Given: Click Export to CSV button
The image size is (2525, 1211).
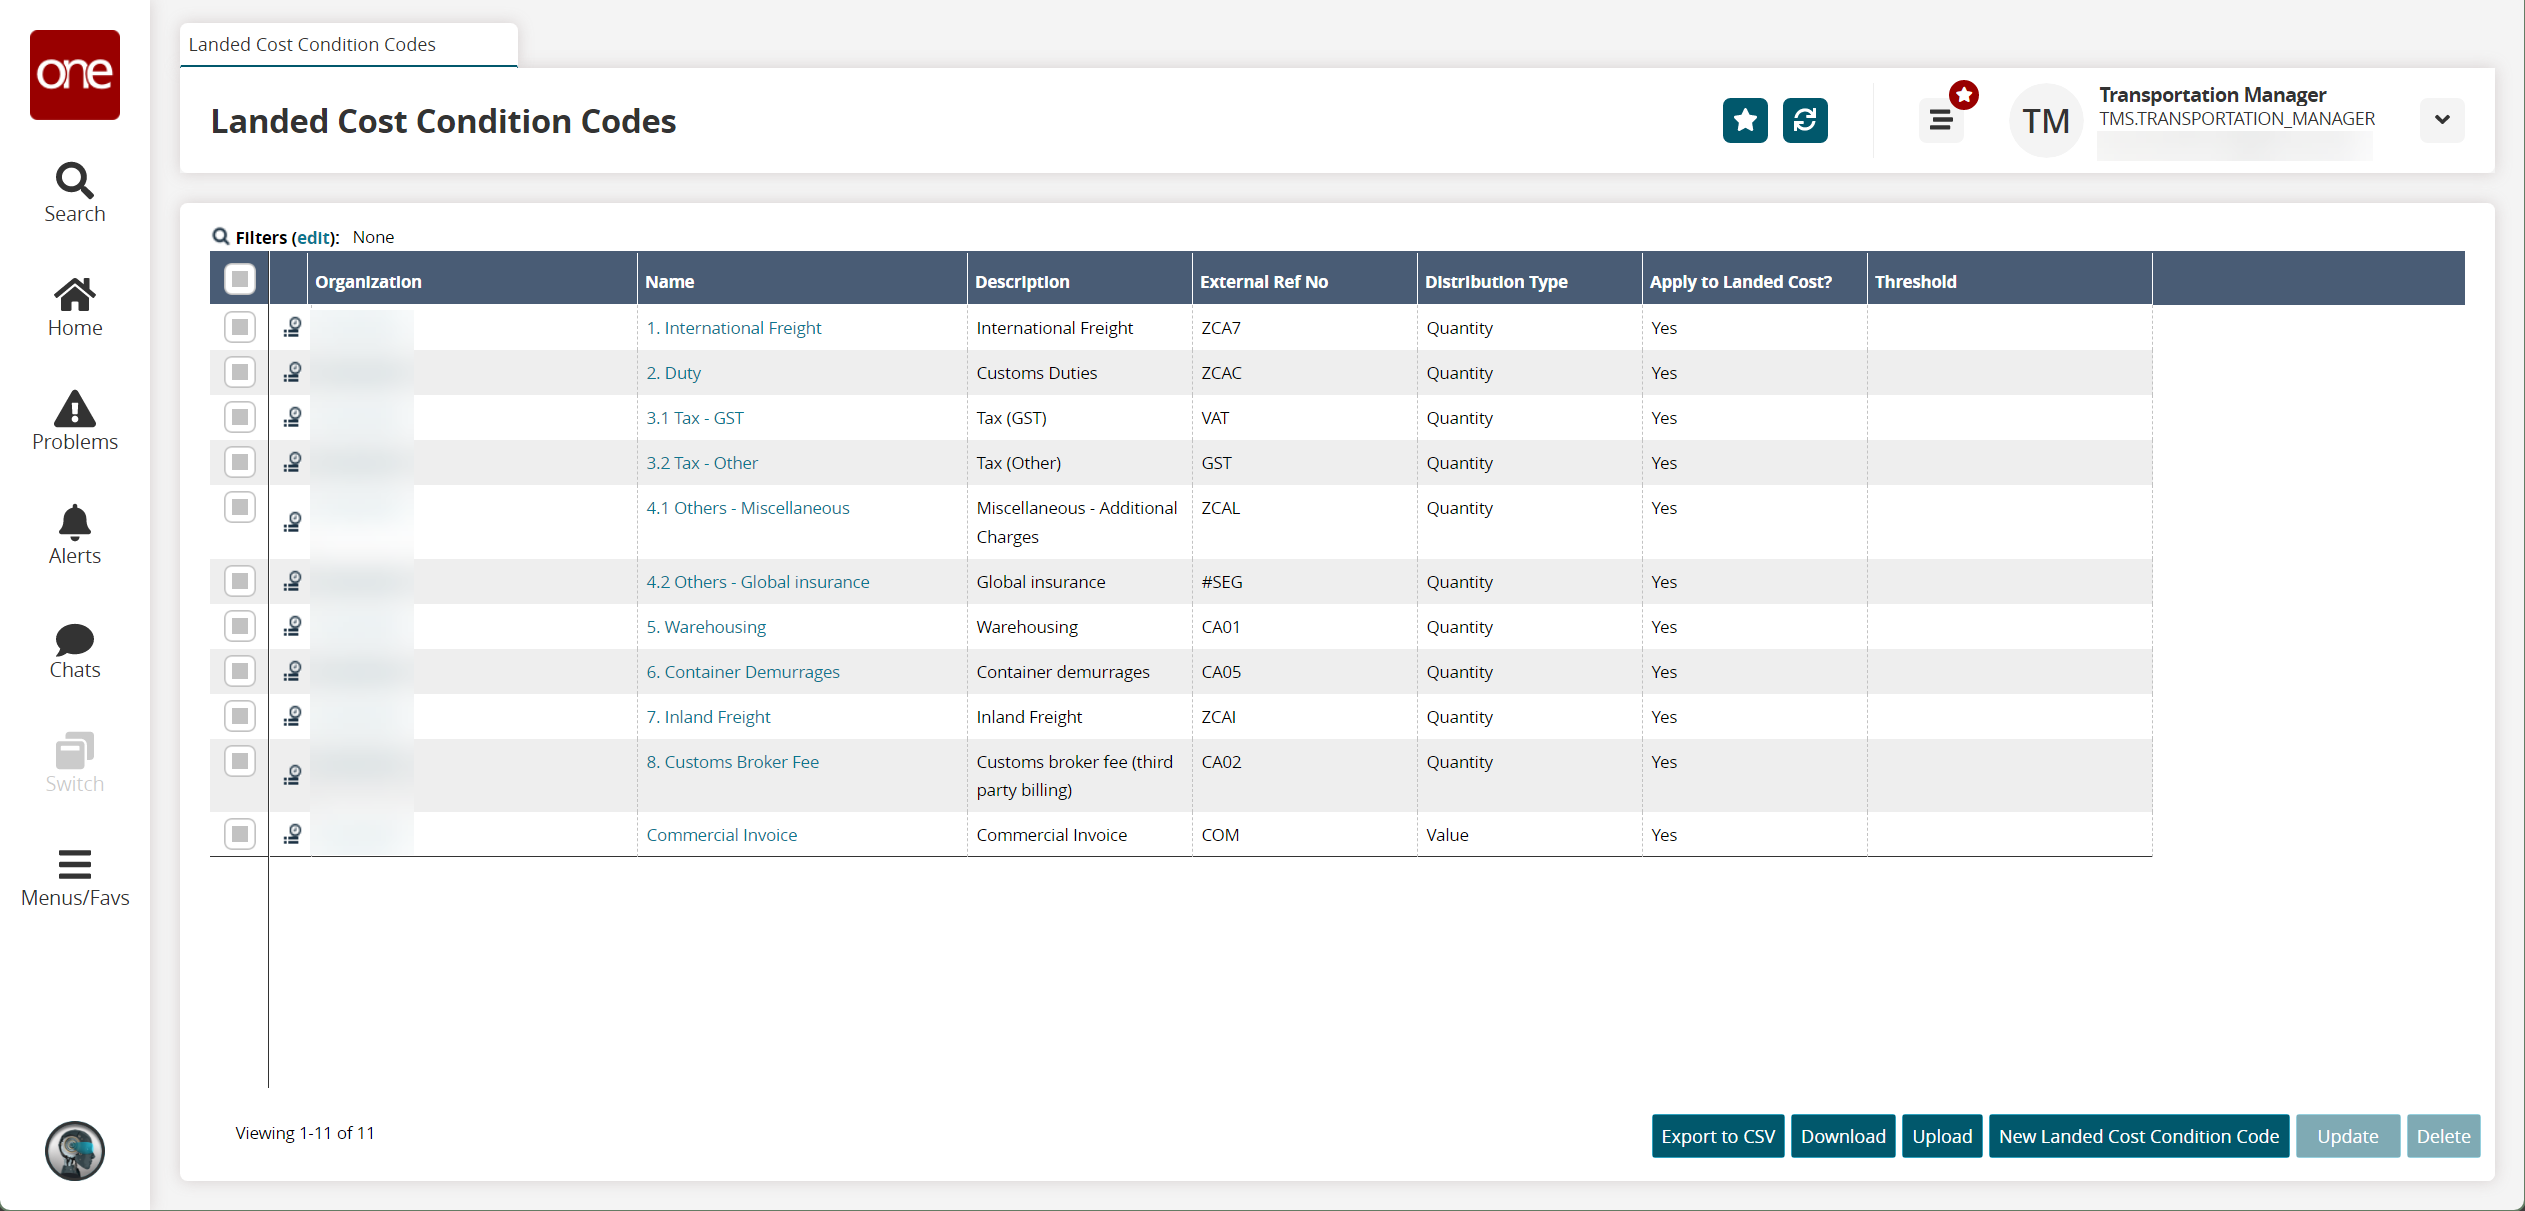Looking at the screenshot, I should coord(1718,1135).
